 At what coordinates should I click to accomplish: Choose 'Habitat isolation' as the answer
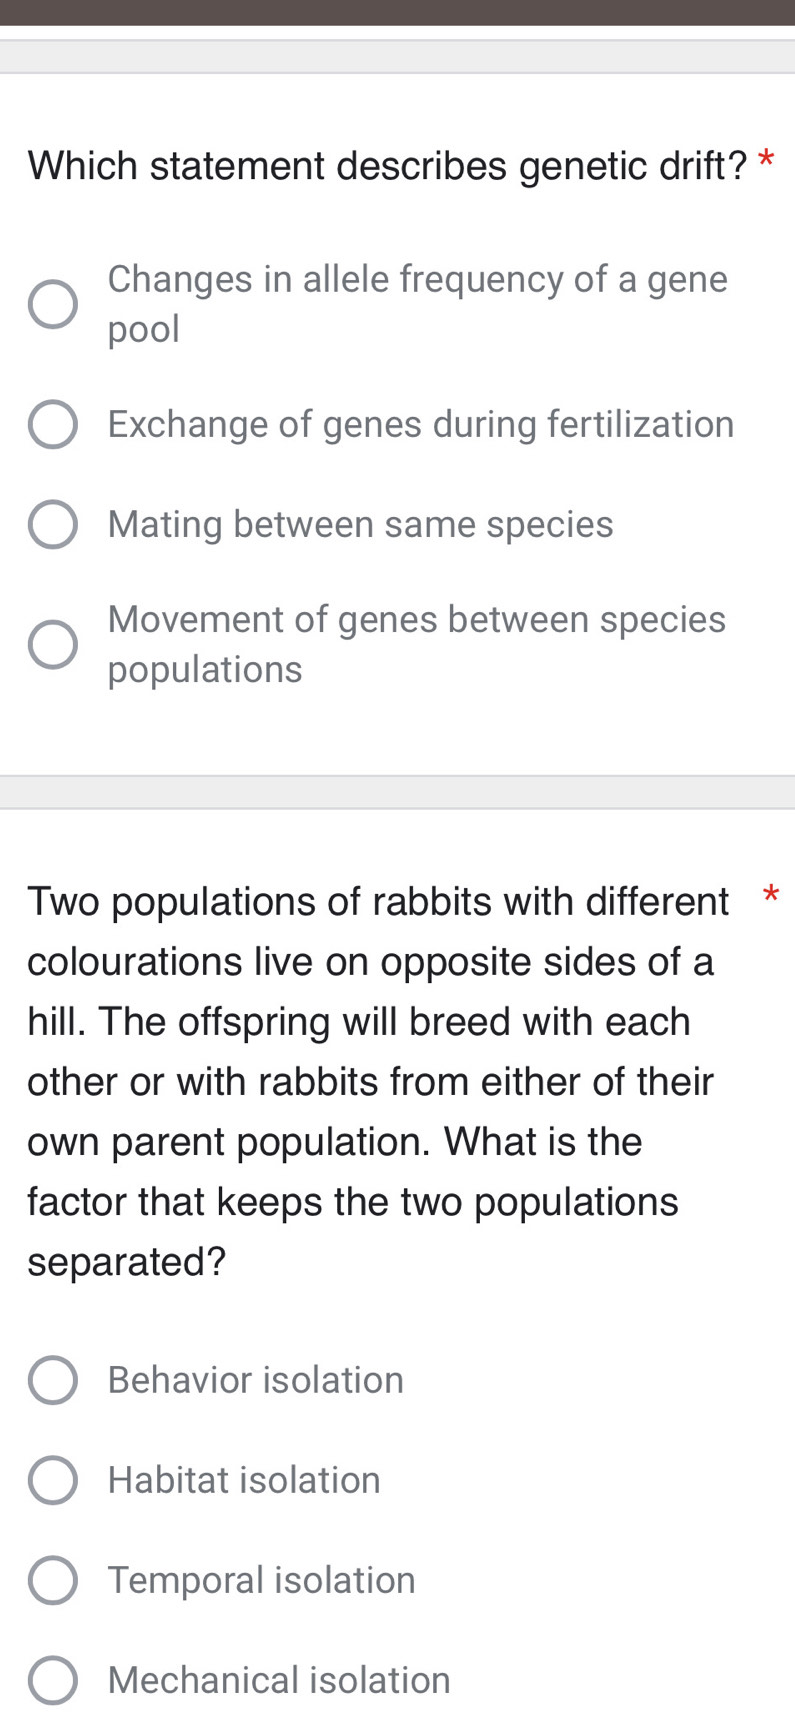(53, 1480)
